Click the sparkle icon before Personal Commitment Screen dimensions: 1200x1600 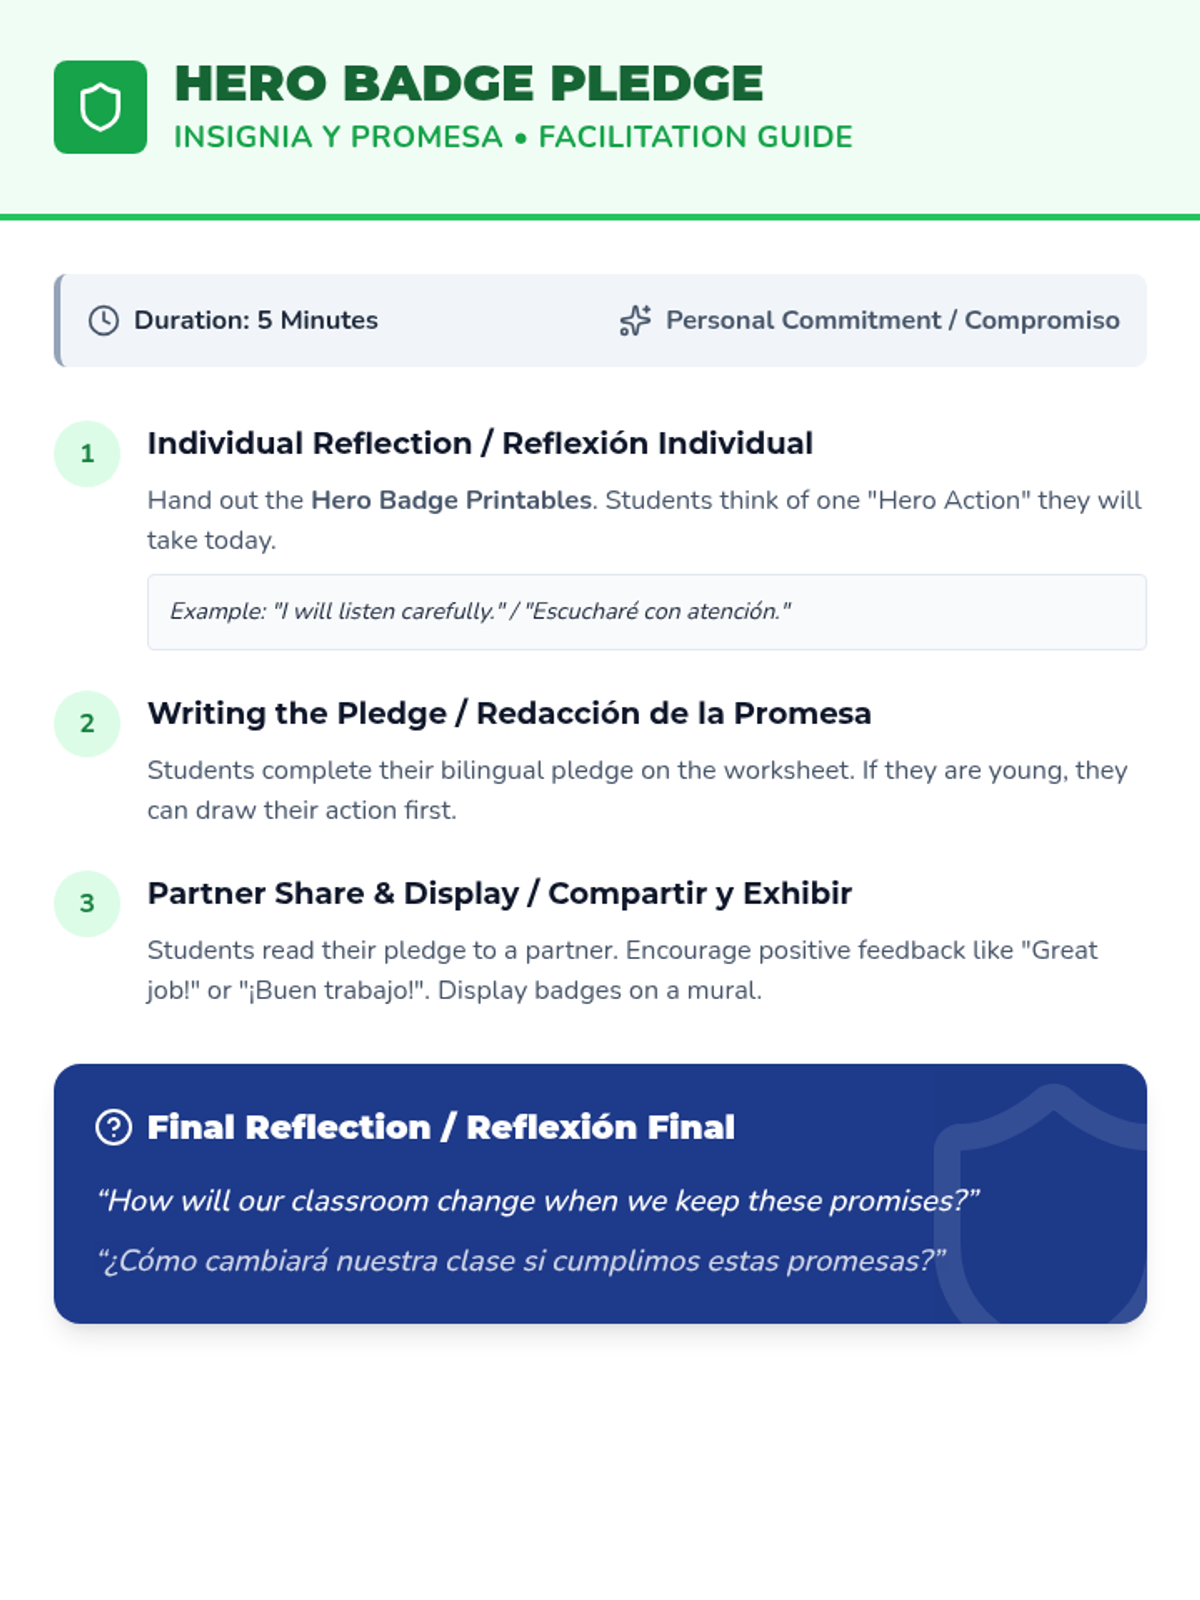pos(635,320)
